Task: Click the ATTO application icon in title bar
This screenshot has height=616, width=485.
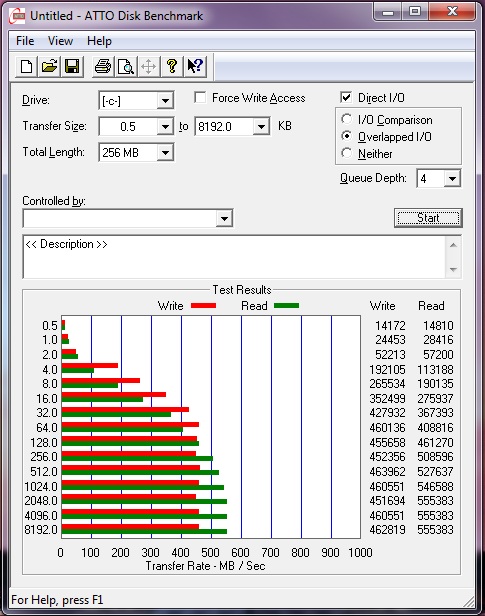Action: (17, 16)
